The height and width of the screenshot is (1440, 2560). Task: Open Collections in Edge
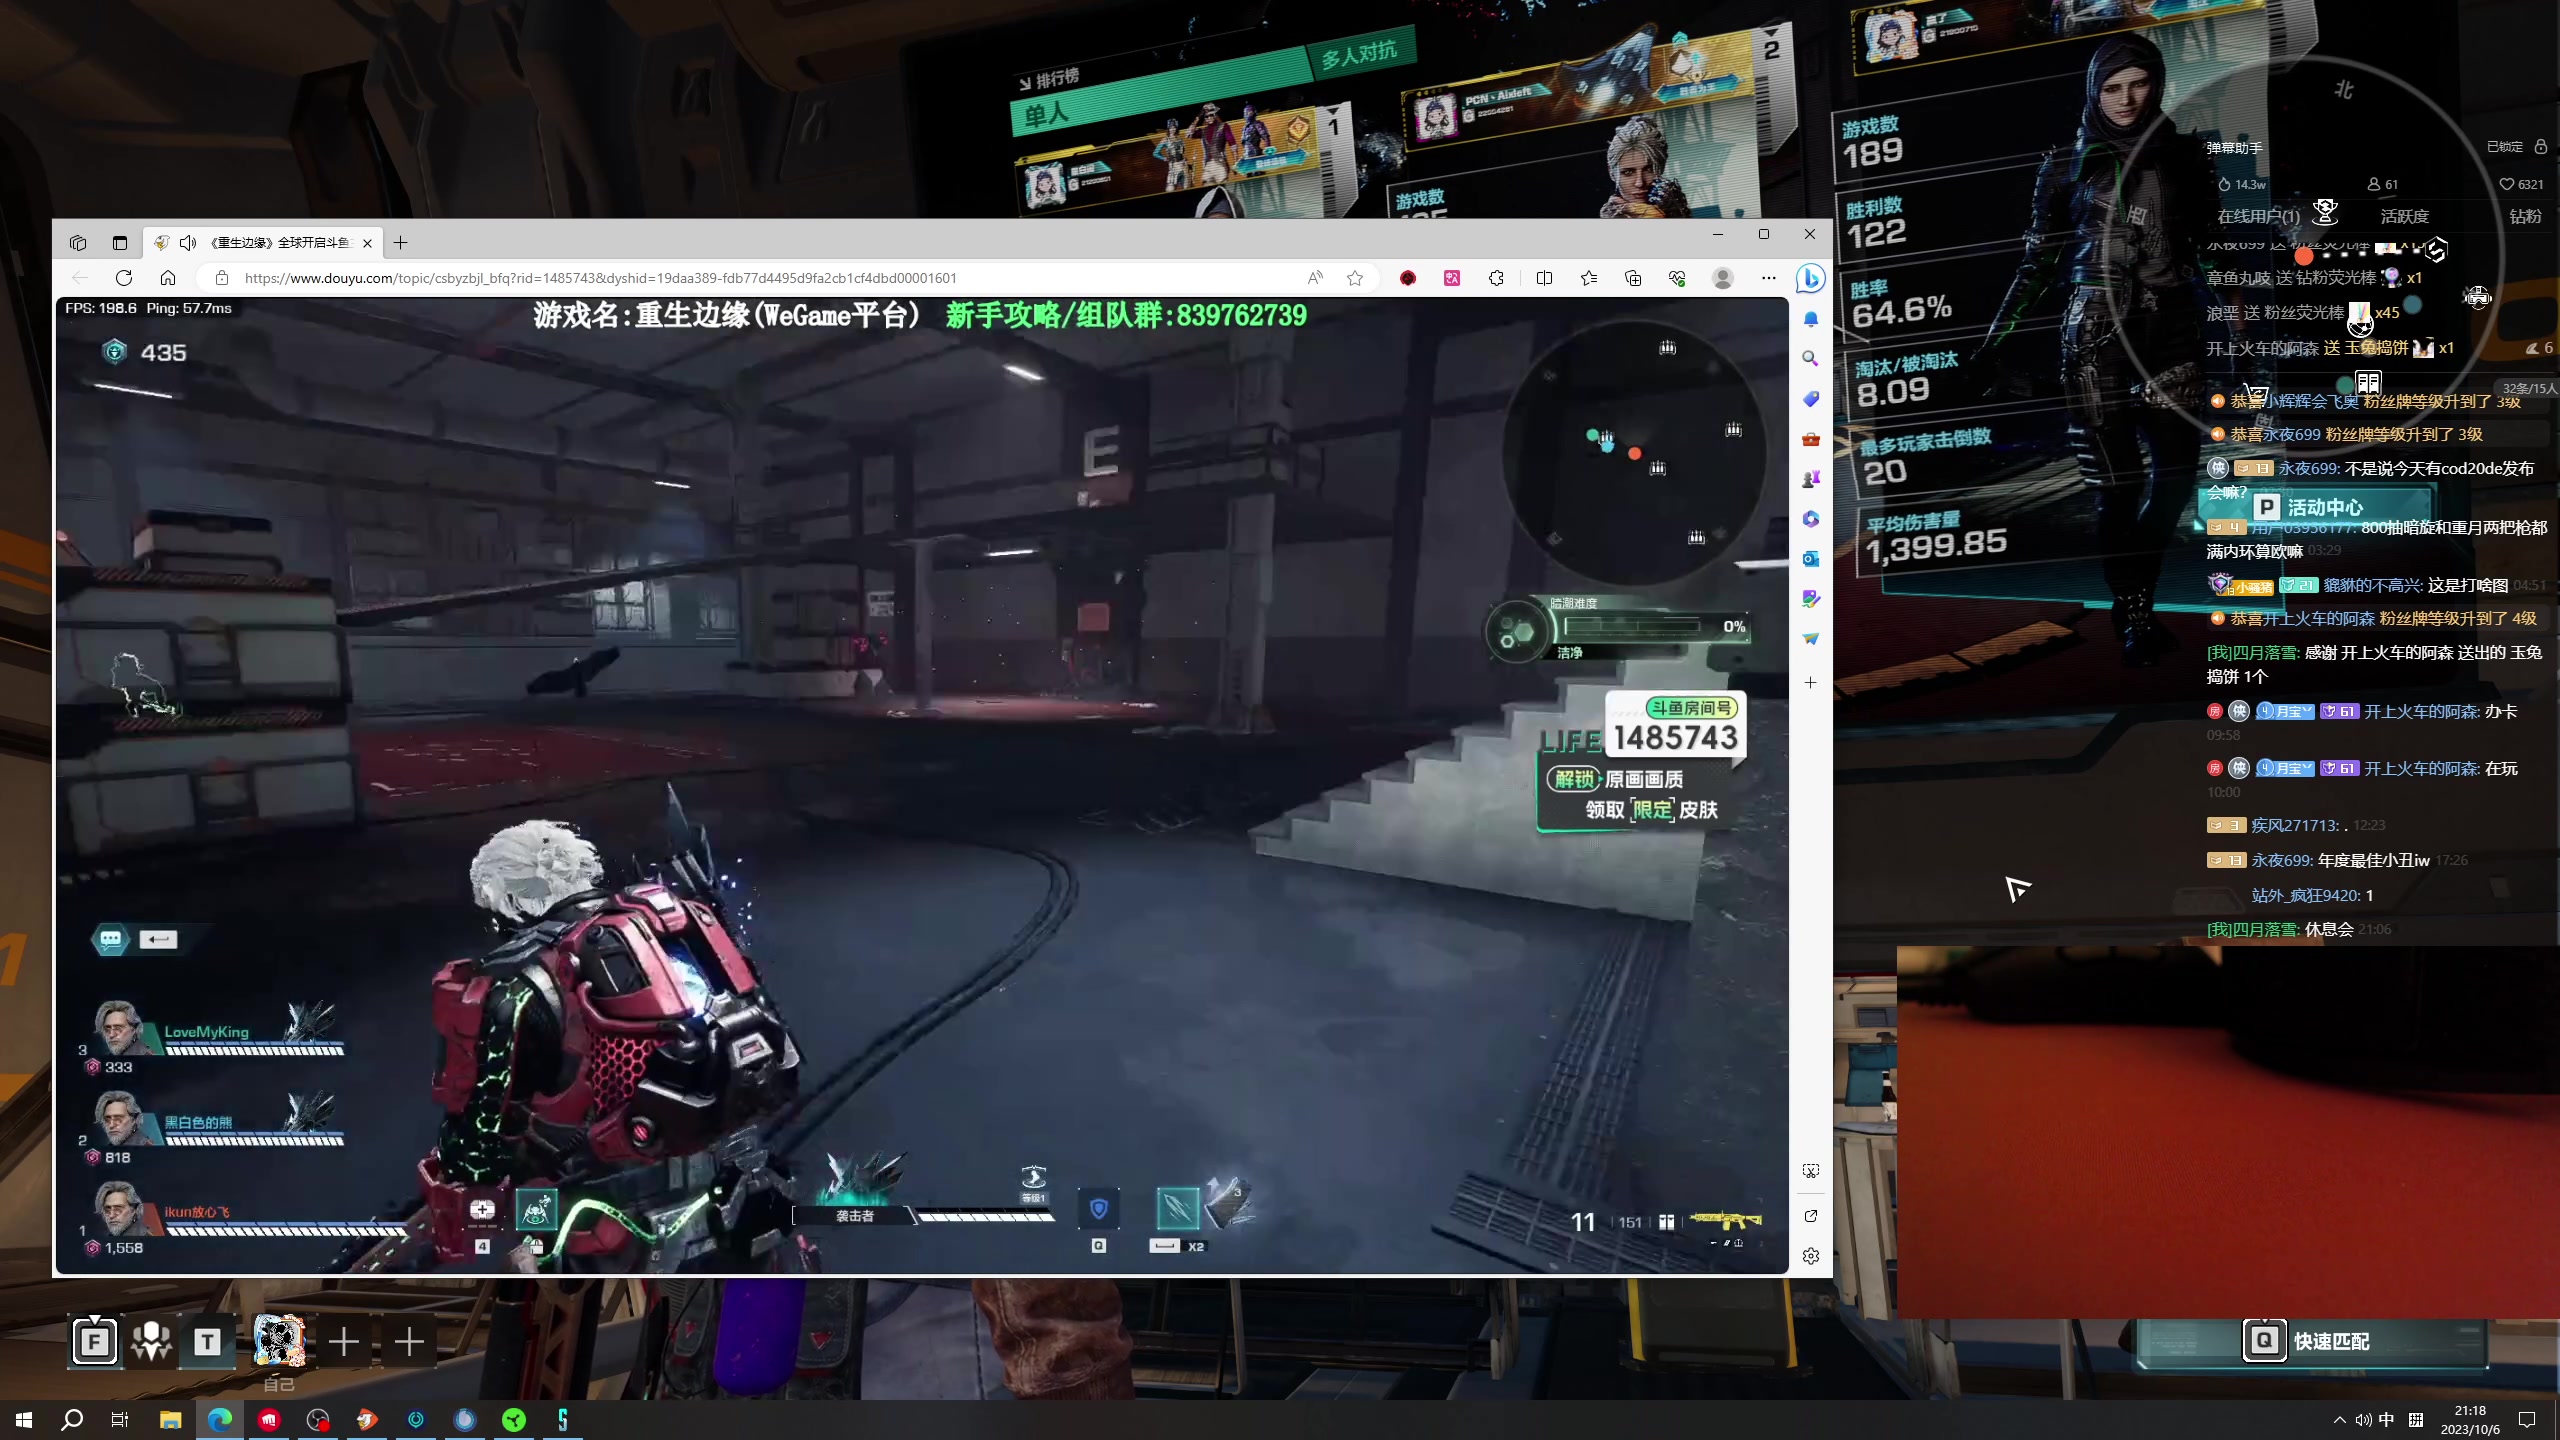point(1633,278)
